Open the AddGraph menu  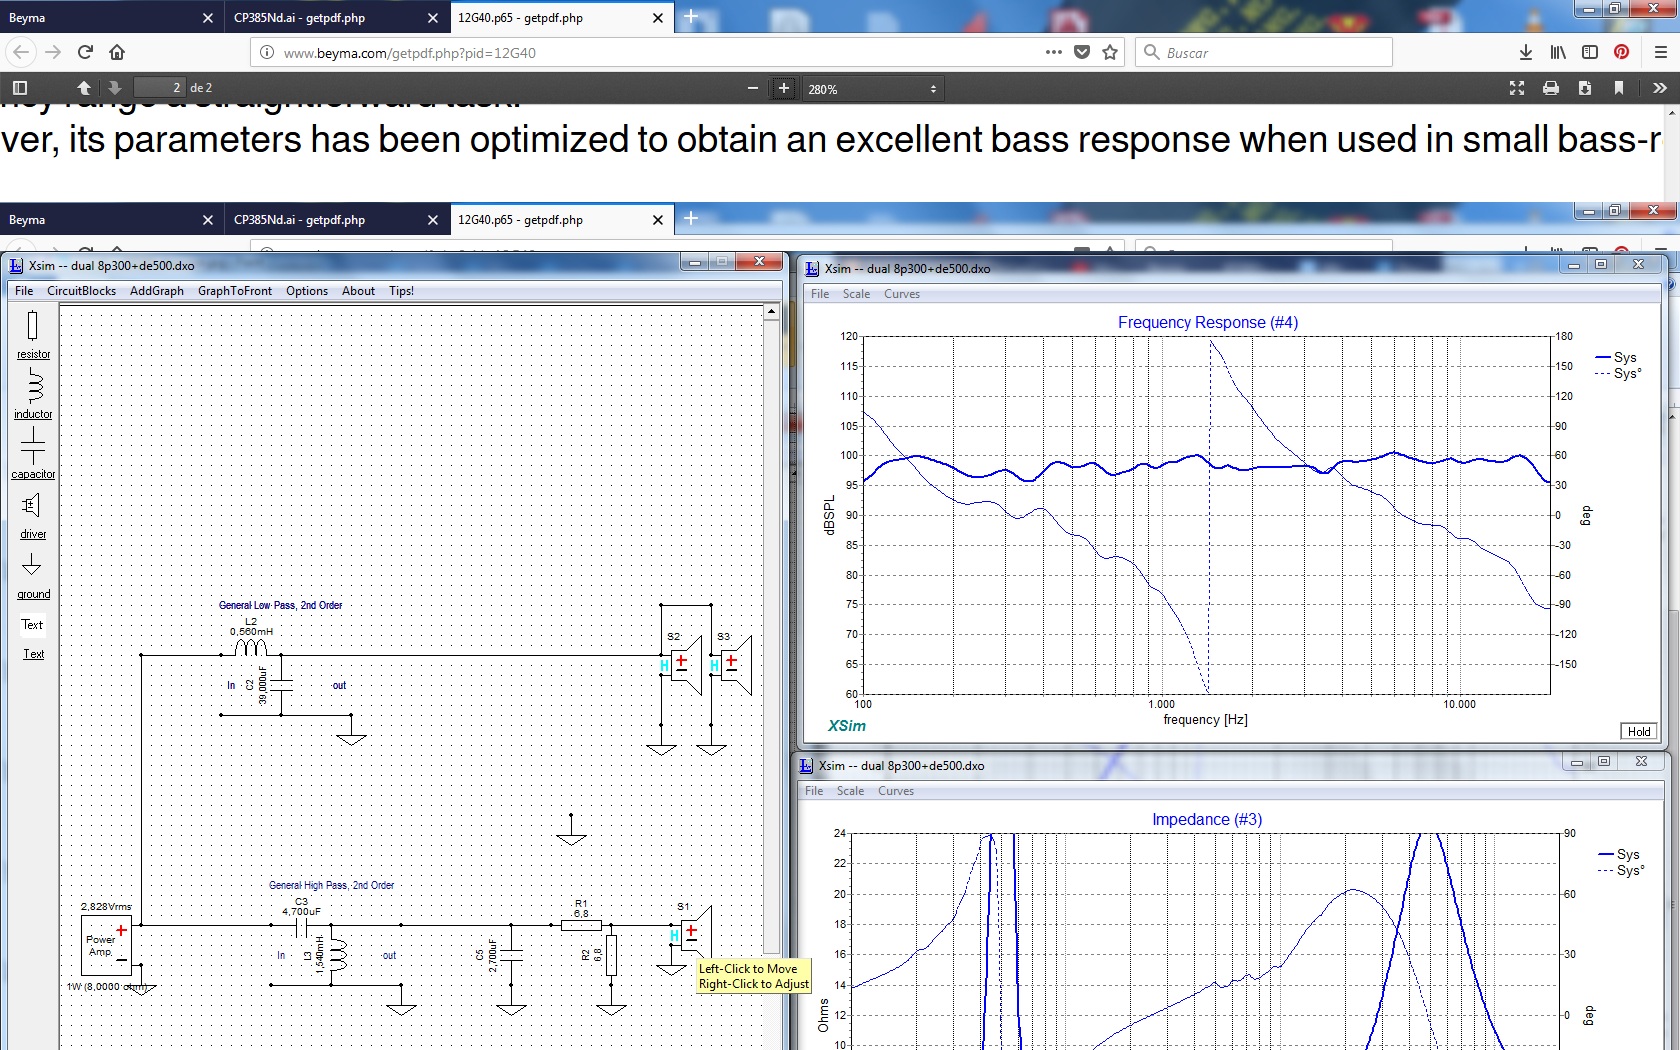pos(157,291)
